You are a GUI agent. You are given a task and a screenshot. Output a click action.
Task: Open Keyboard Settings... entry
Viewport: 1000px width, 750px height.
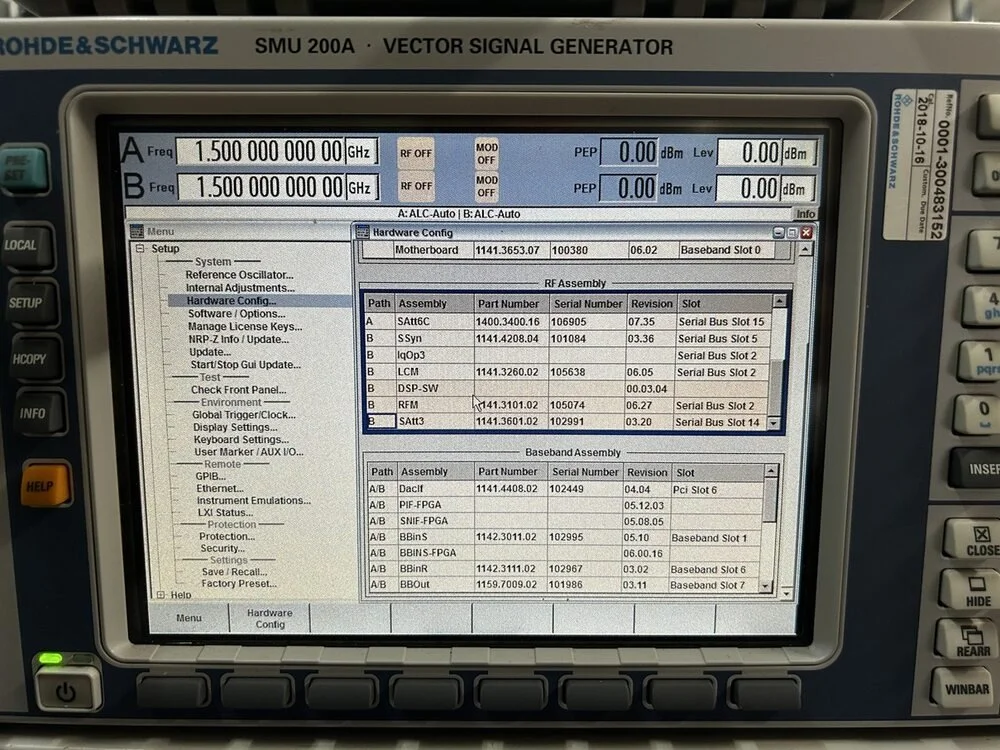241,439
